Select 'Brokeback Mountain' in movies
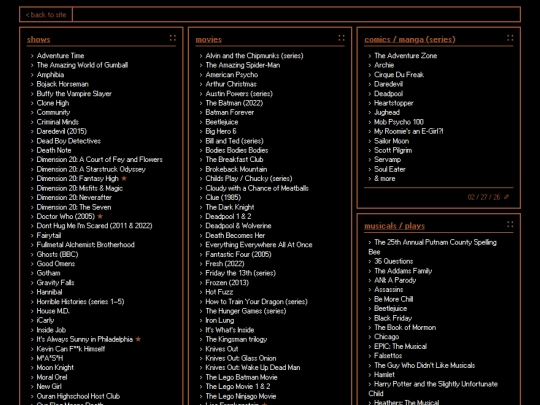This screenshot has width=540, height=405. [x=236, y=169]
